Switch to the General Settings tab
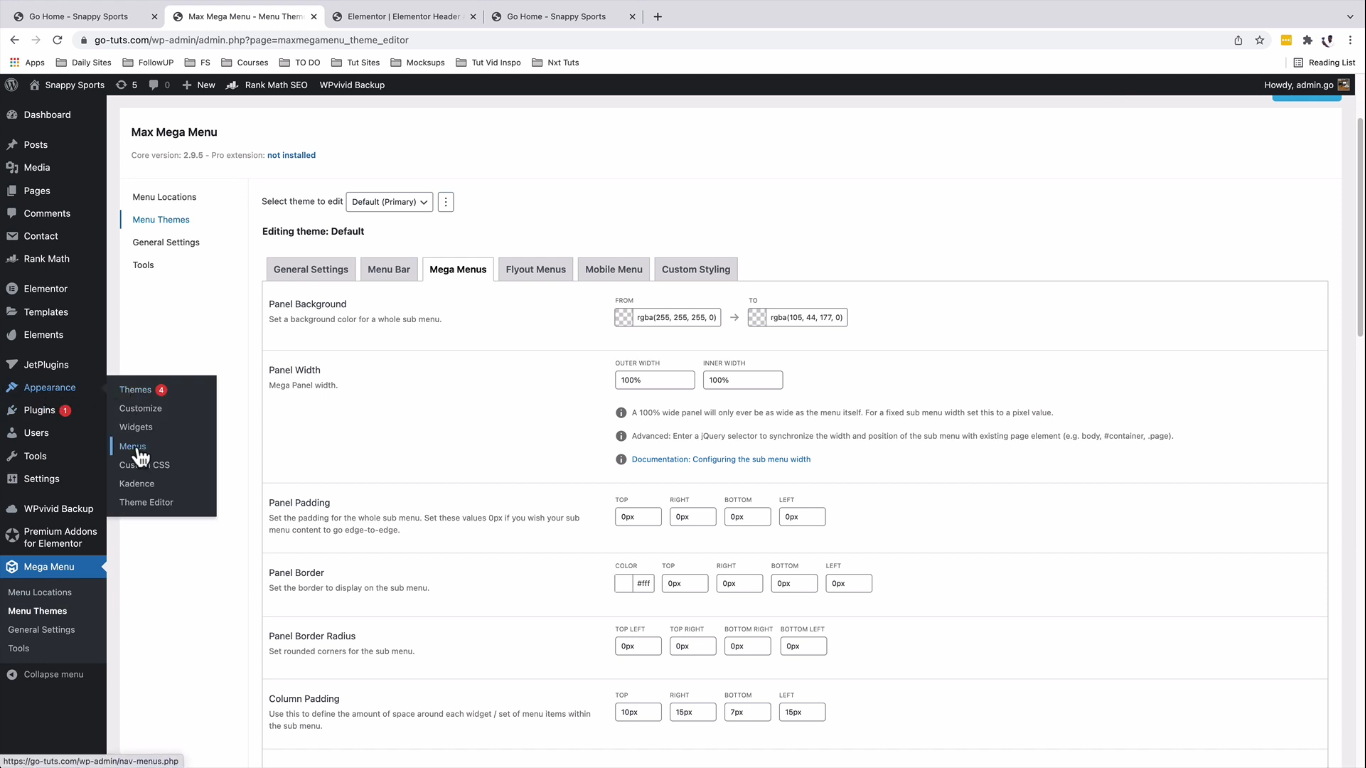The width and height of the screenshot is (1366, 768). 311,269
